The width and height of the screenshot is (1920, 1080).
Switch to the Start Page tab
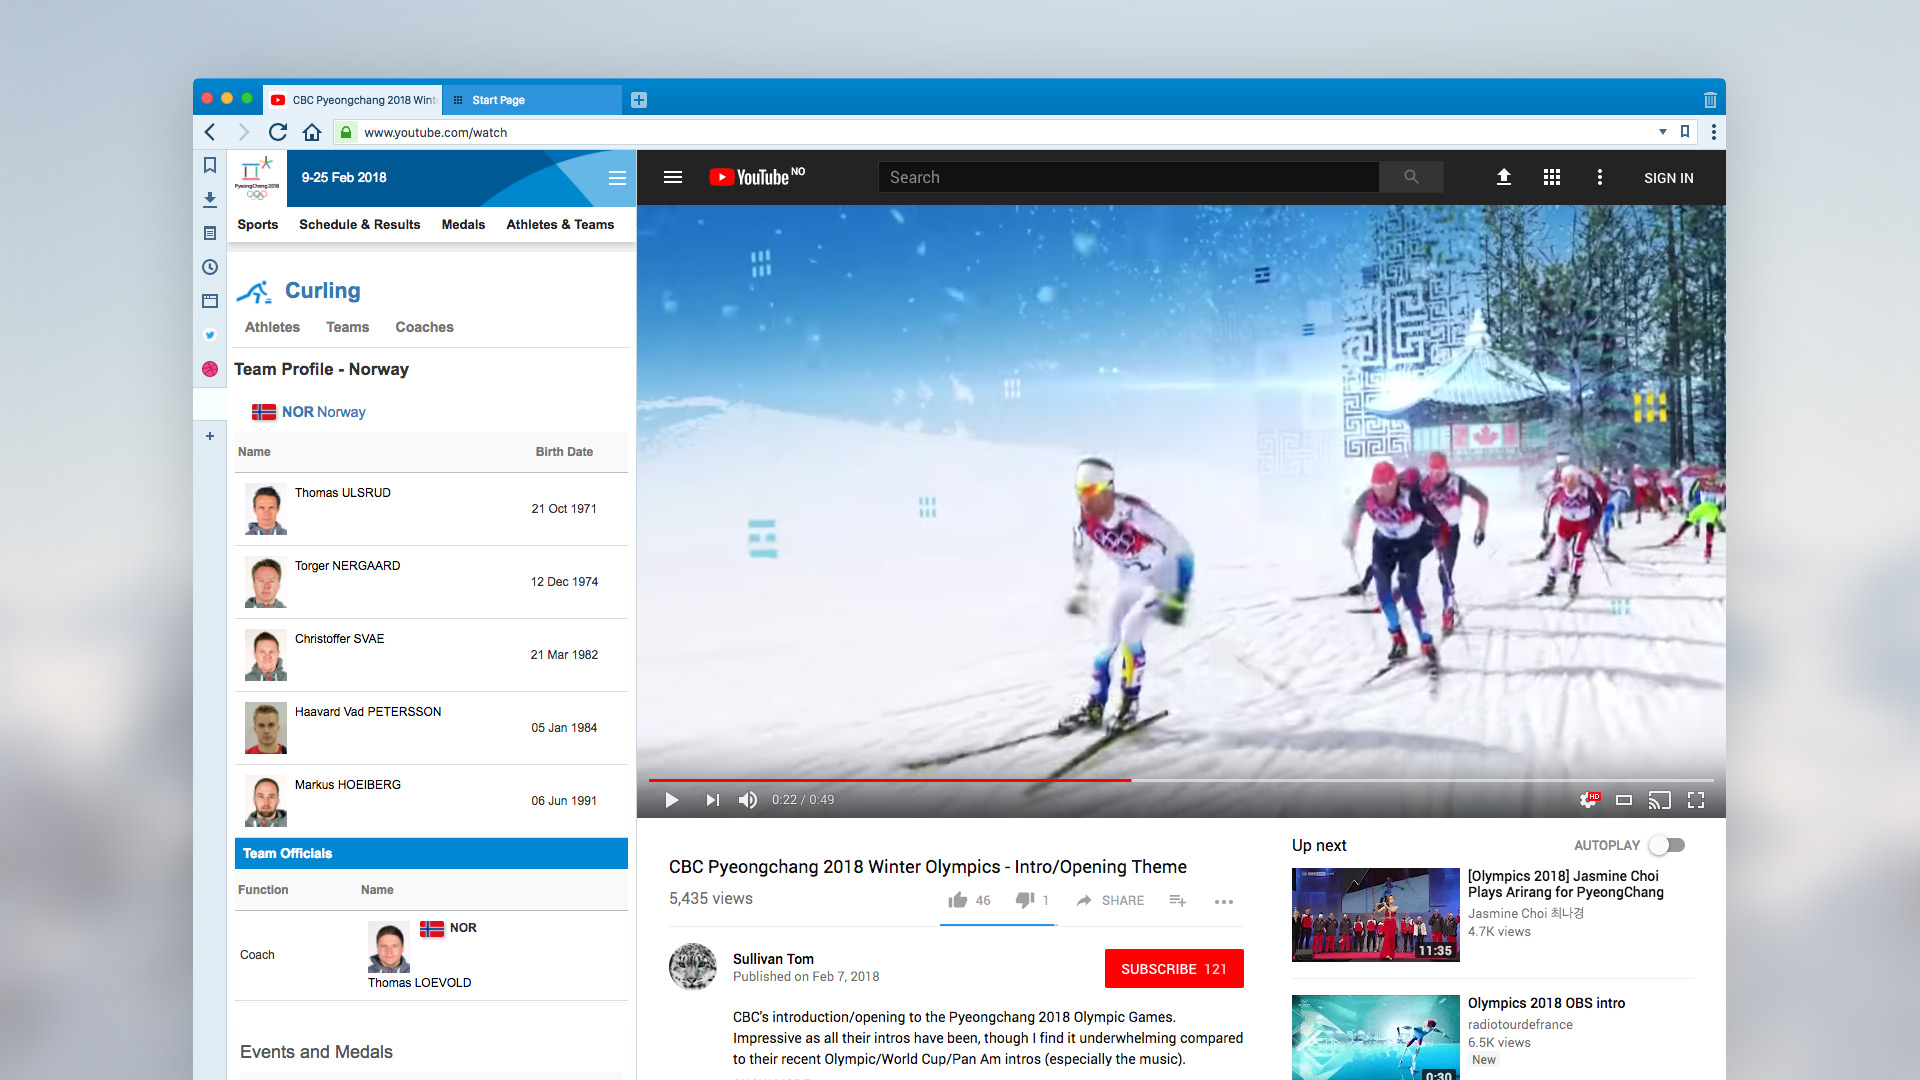pyautogui.click(x=532, y=100)
